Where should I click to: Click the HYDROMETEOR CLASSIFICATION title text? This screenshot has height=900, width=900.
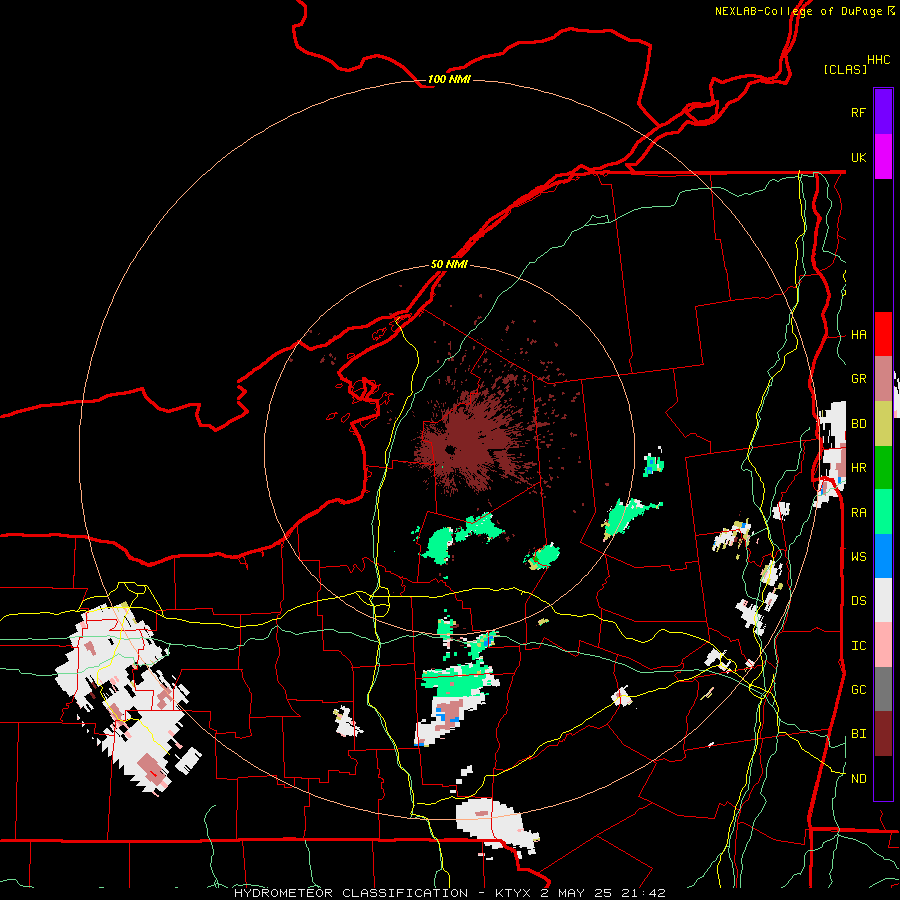pos(351,893)
